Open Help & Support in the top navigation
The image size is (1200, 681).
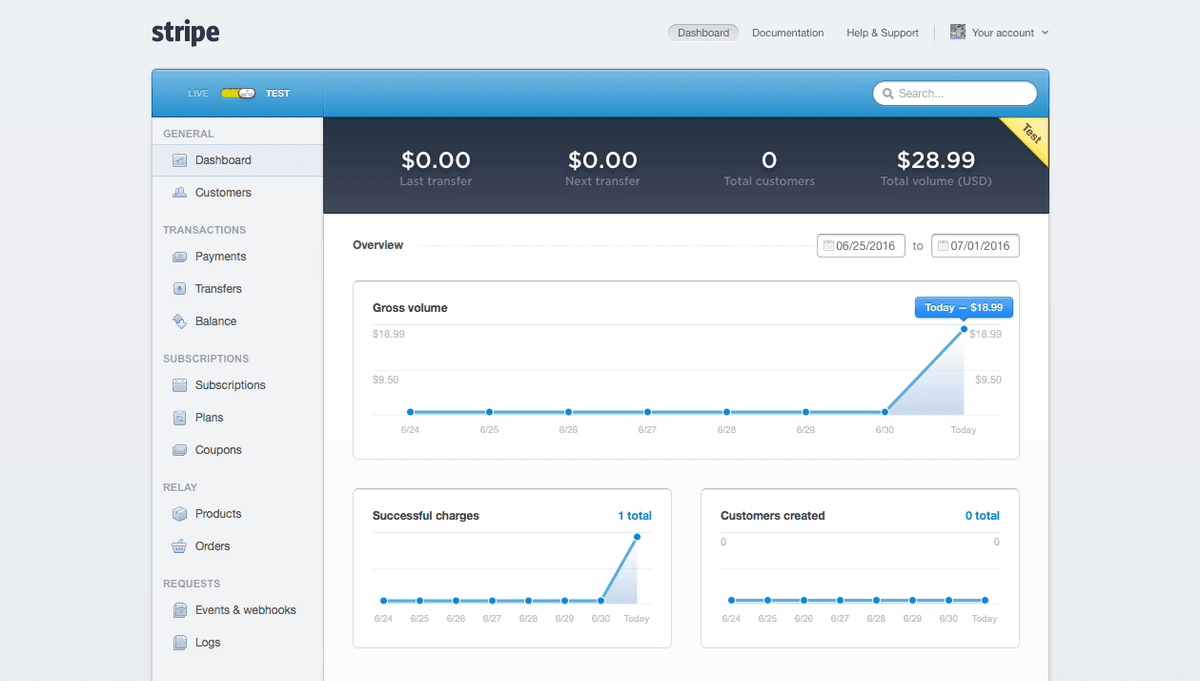882,33
